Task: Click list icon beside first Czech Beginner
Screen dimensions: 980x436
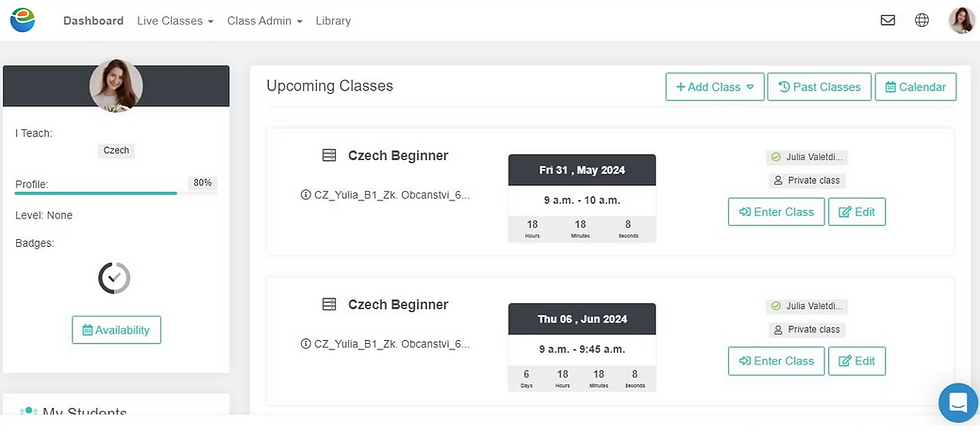Action: point(329,156)
